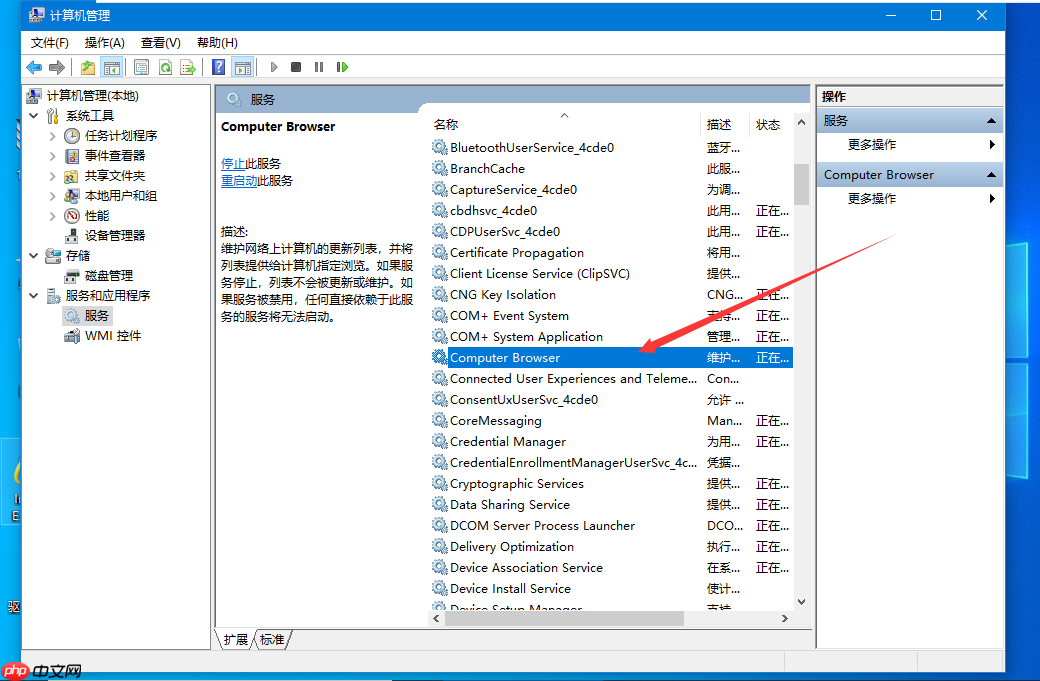Click the Stop service square icon
1040x681 pixels.
296,67
